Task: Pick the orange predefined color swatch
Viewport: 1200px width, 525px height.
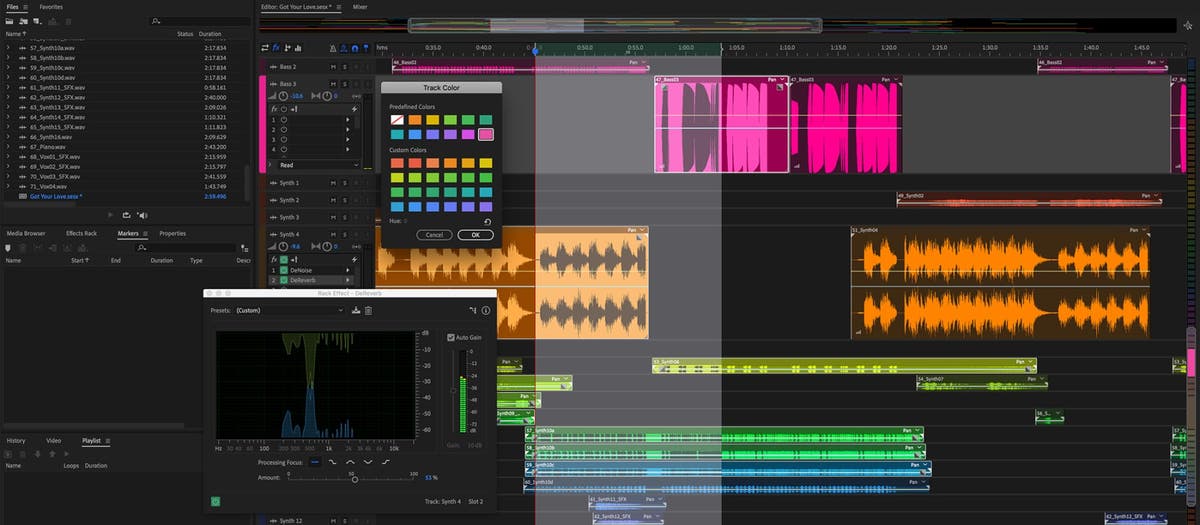Action: point(414,120)
